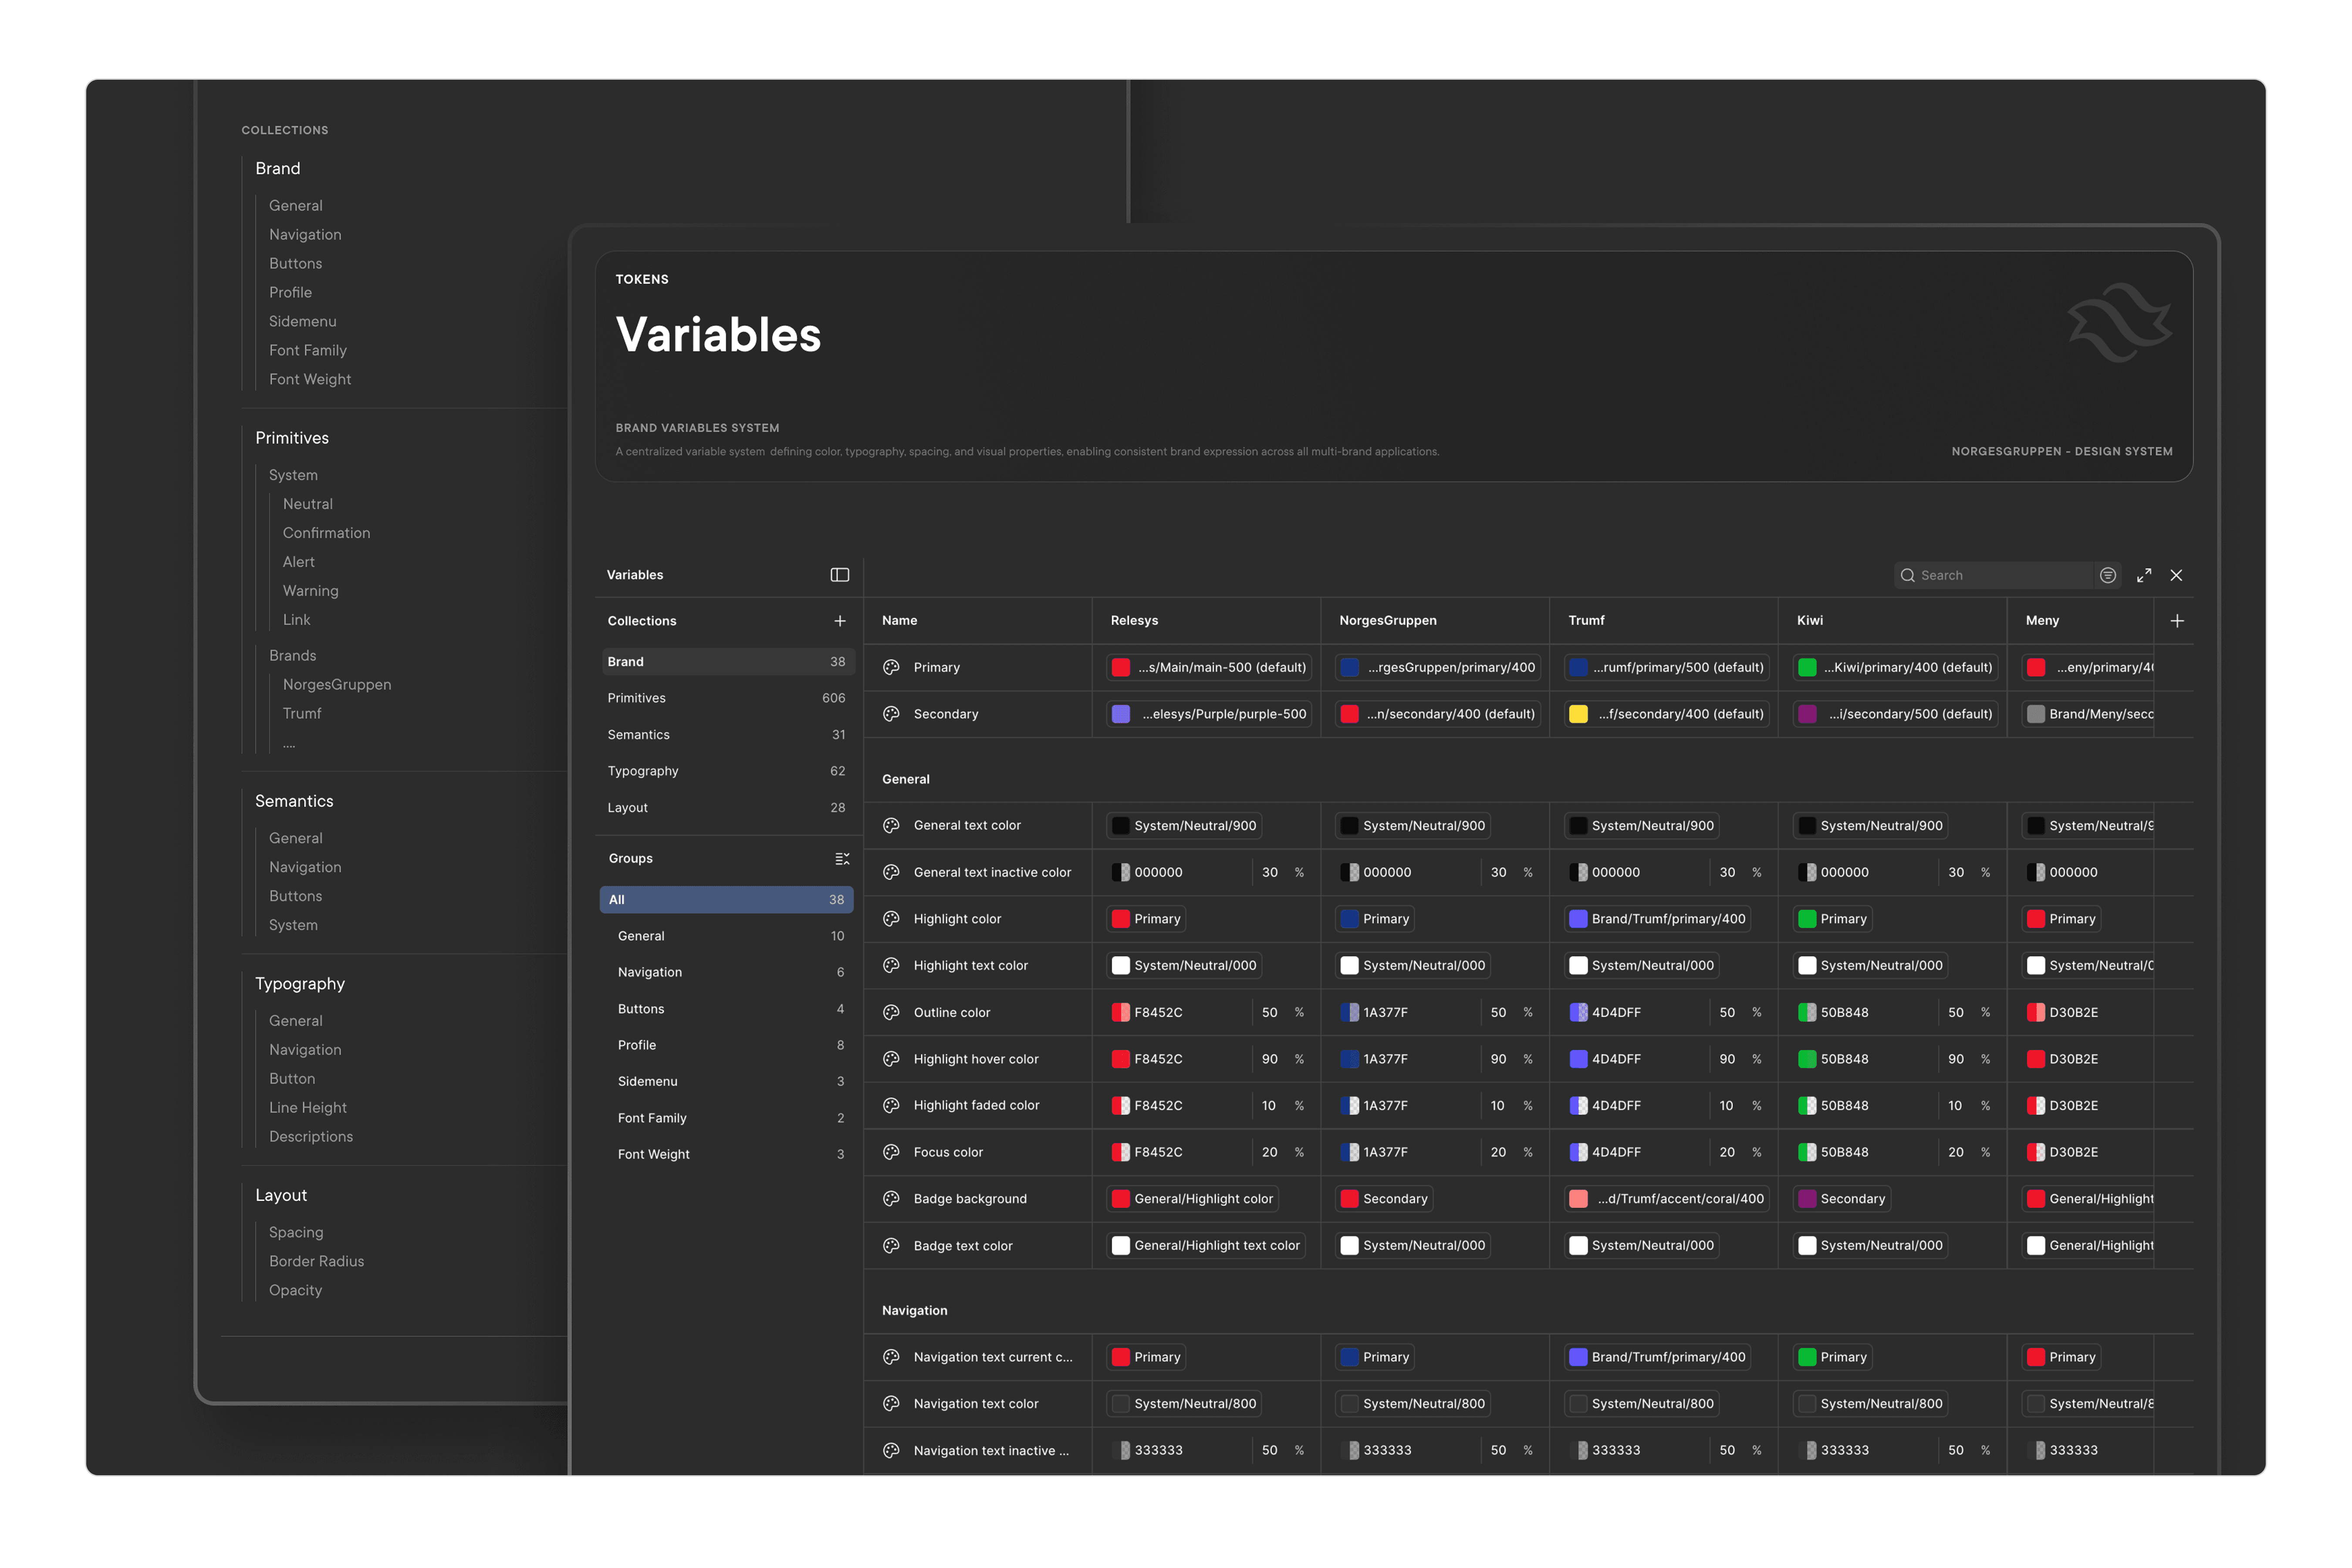Click the palette icon beside Focus color
The image size is (2352, 1568).
(891, 1152)
